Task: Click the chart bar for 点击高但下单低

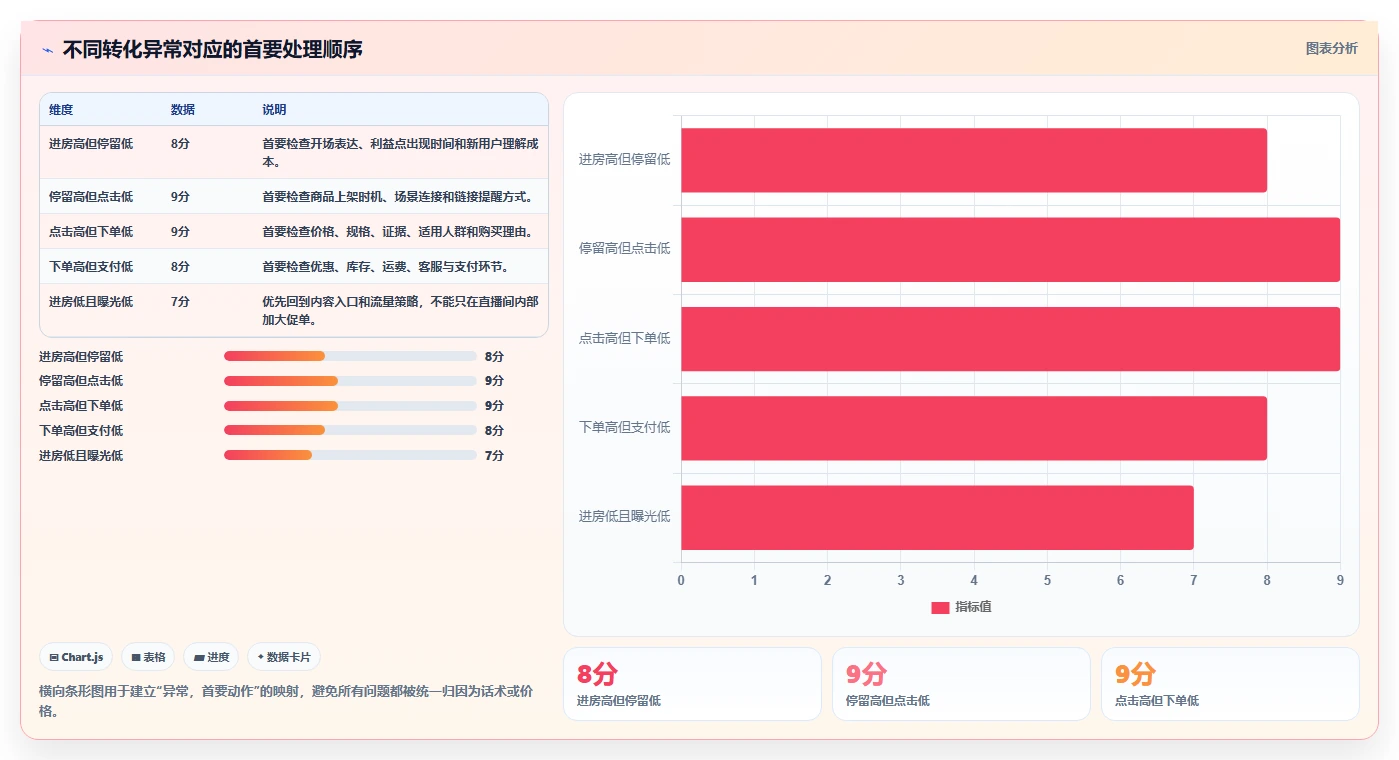Action: pyautogui.click(x=1010, y=339)
